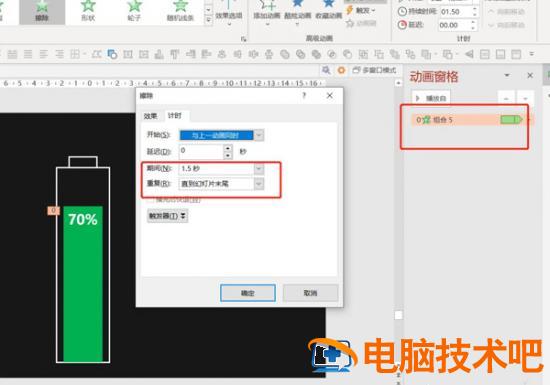Screen dimensions: 550x385
Task: Select the 70% text on the slide
Action: tap(83, 219)
